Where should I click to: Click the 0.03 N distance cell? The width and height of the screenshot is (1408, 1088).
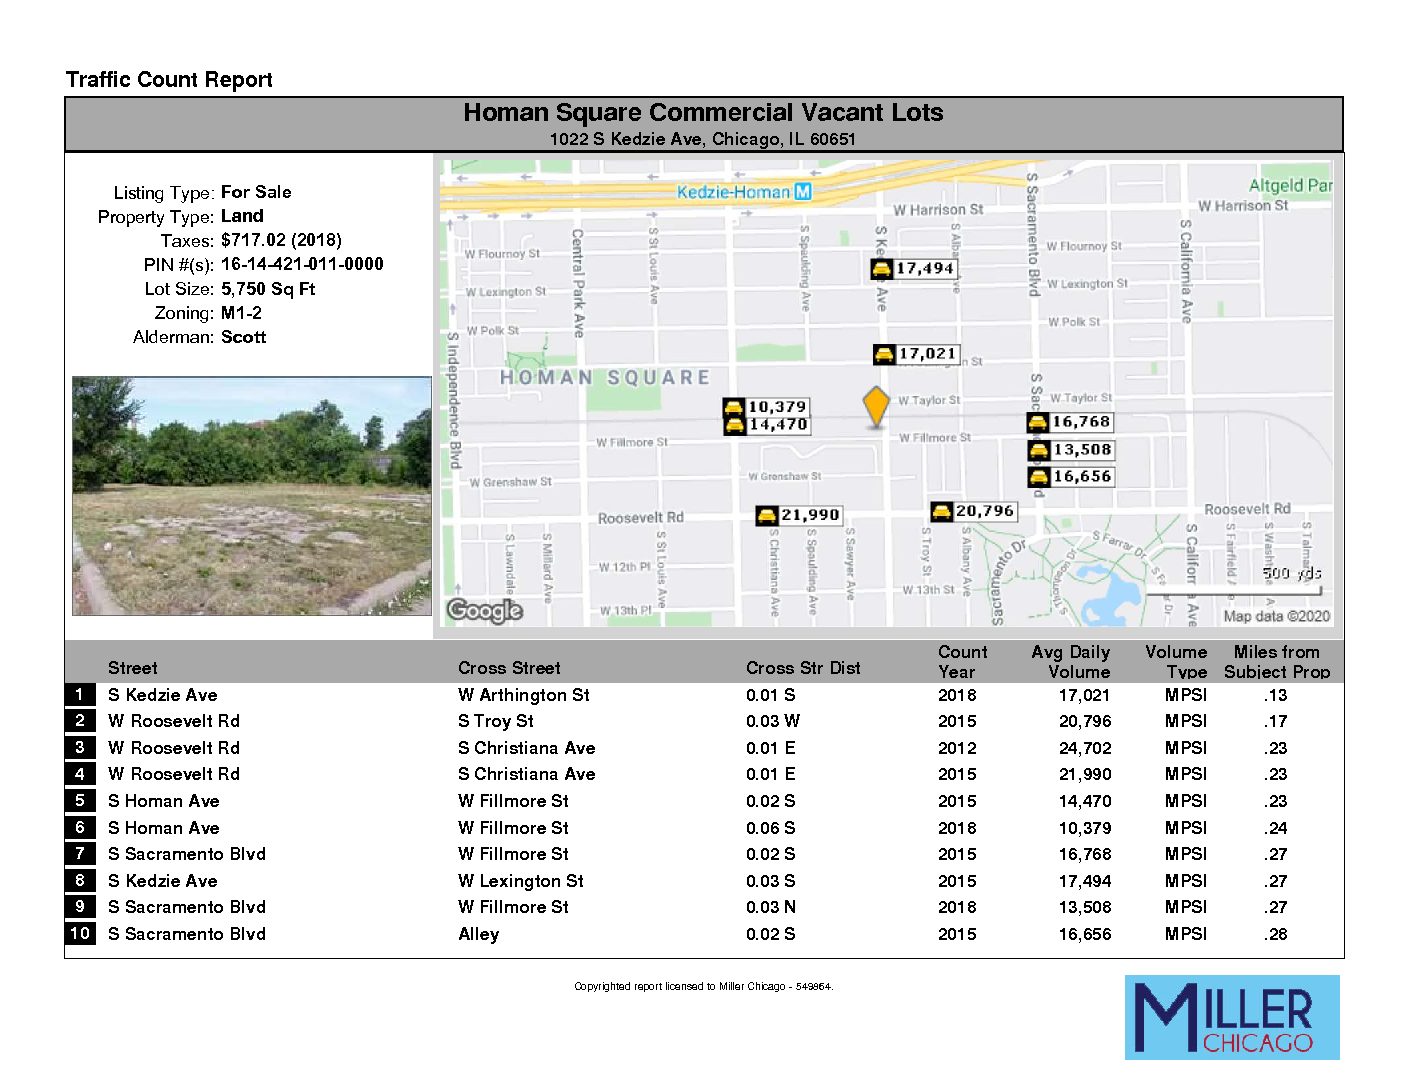point(771,907)
